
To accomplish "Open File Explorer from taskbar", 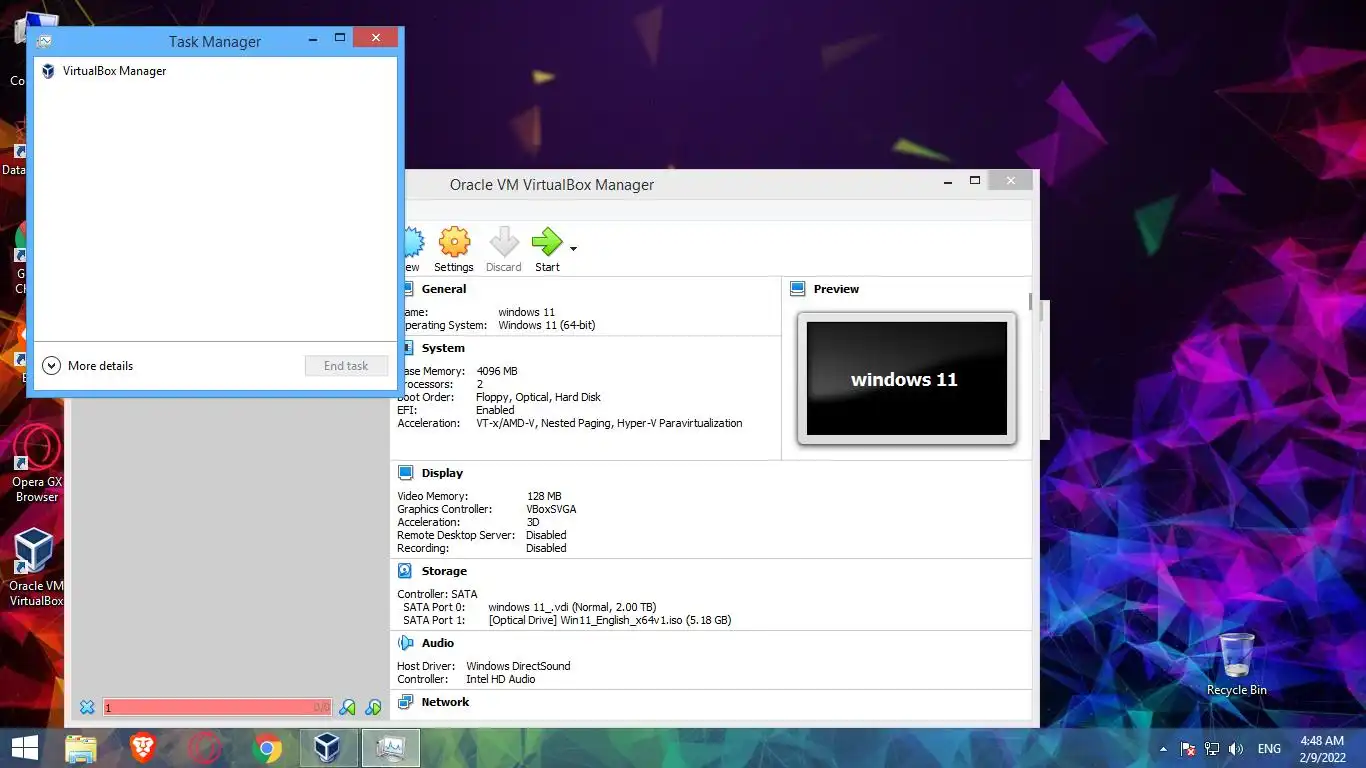I will [81, 748].
